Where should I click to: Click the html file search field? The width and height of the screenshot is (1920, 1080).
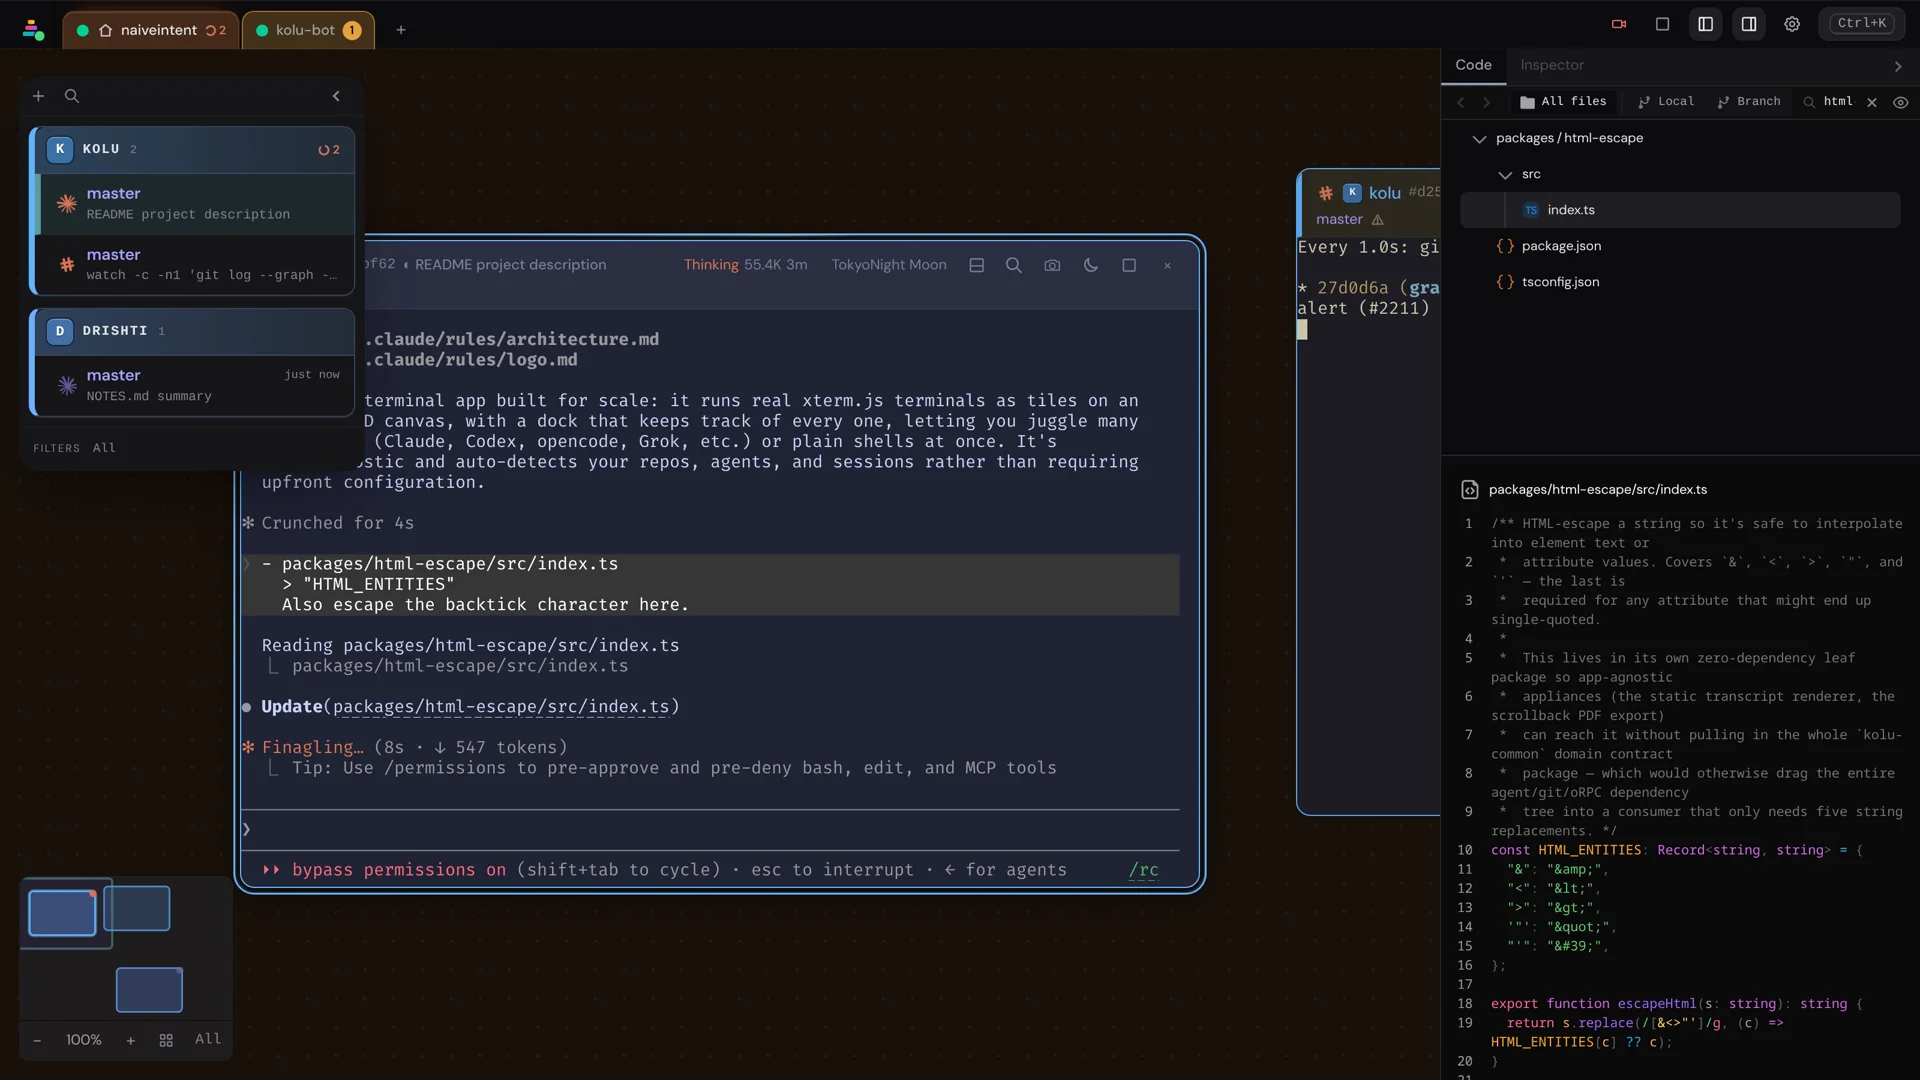(1838, 102)
